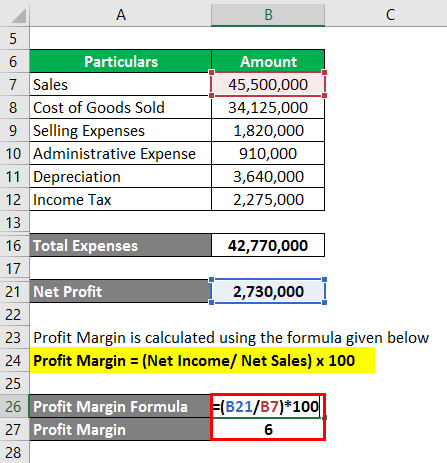
Task: Select row 28 header
Action: click(14, 452)
